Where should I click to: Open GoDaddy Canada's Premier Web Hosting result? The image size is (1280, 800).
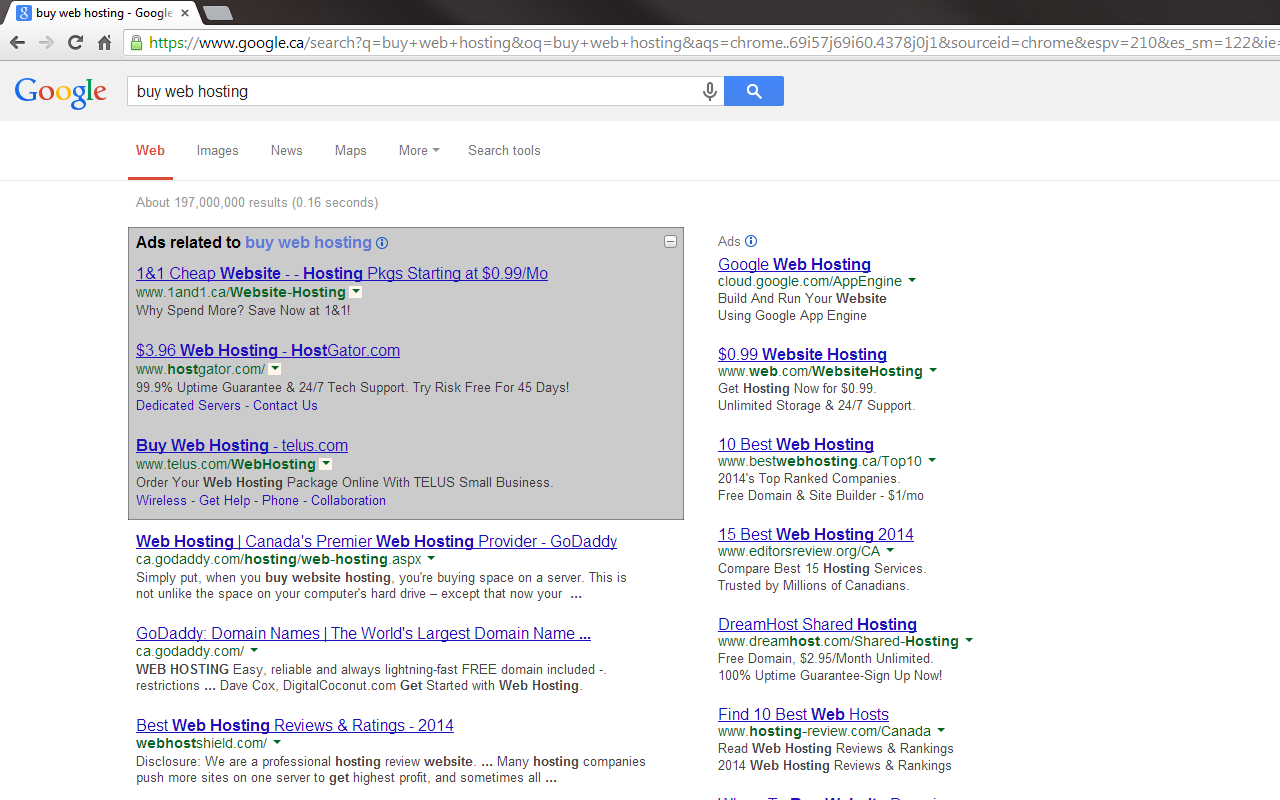(x=376, y=541)
